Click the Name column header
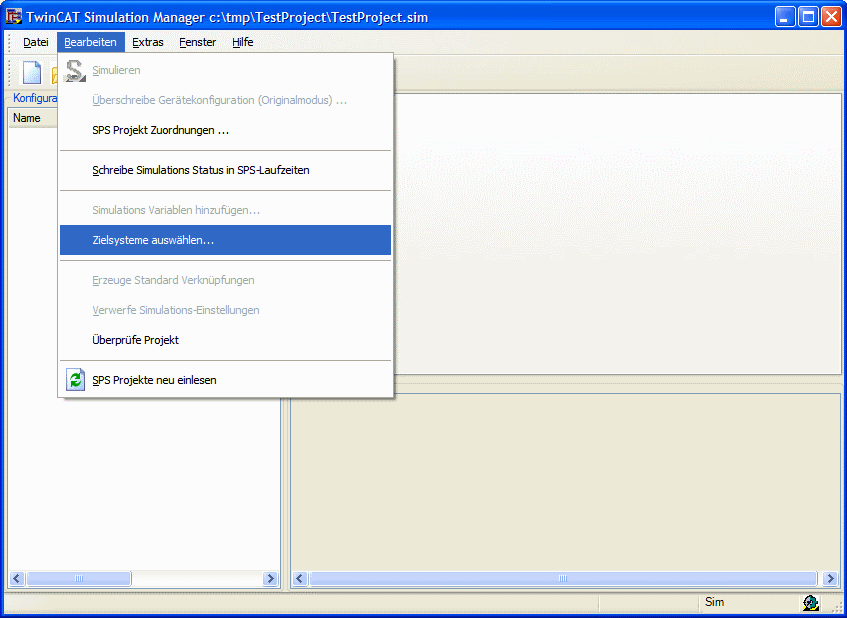Screen dimensions: 847x618 33,118
